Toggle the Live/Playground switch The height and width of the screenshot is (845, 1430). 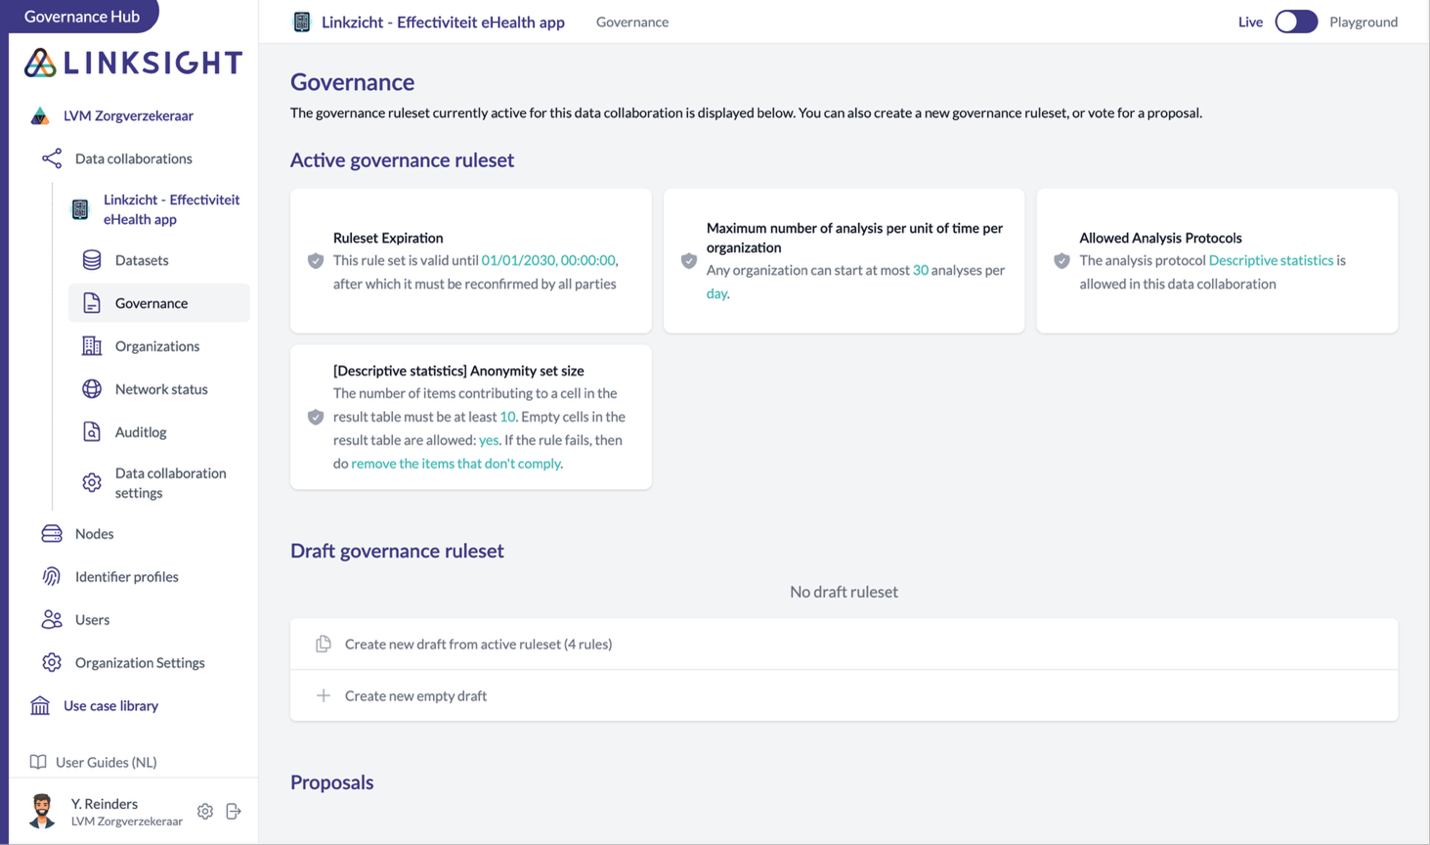pos(1295,22)
